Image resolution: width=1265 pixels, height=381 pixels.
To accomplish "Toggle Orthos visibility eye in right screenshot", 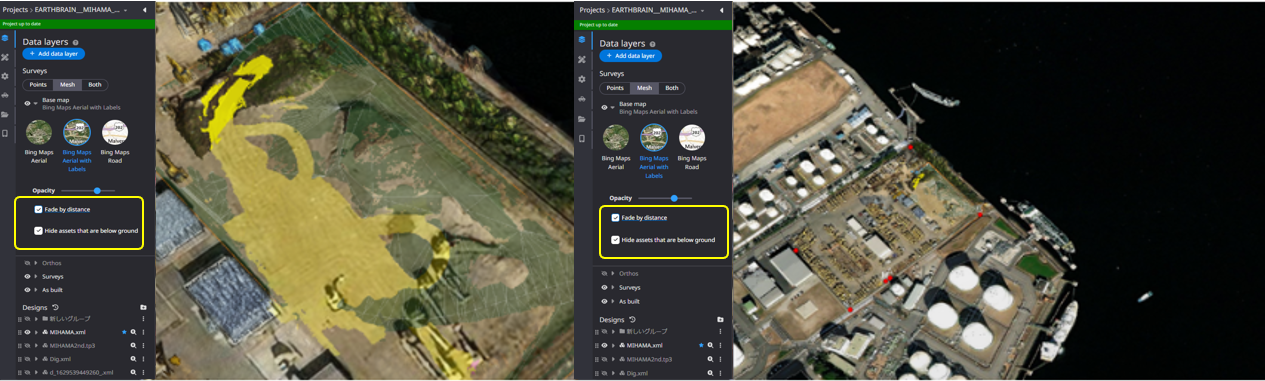I will point(604,273).
